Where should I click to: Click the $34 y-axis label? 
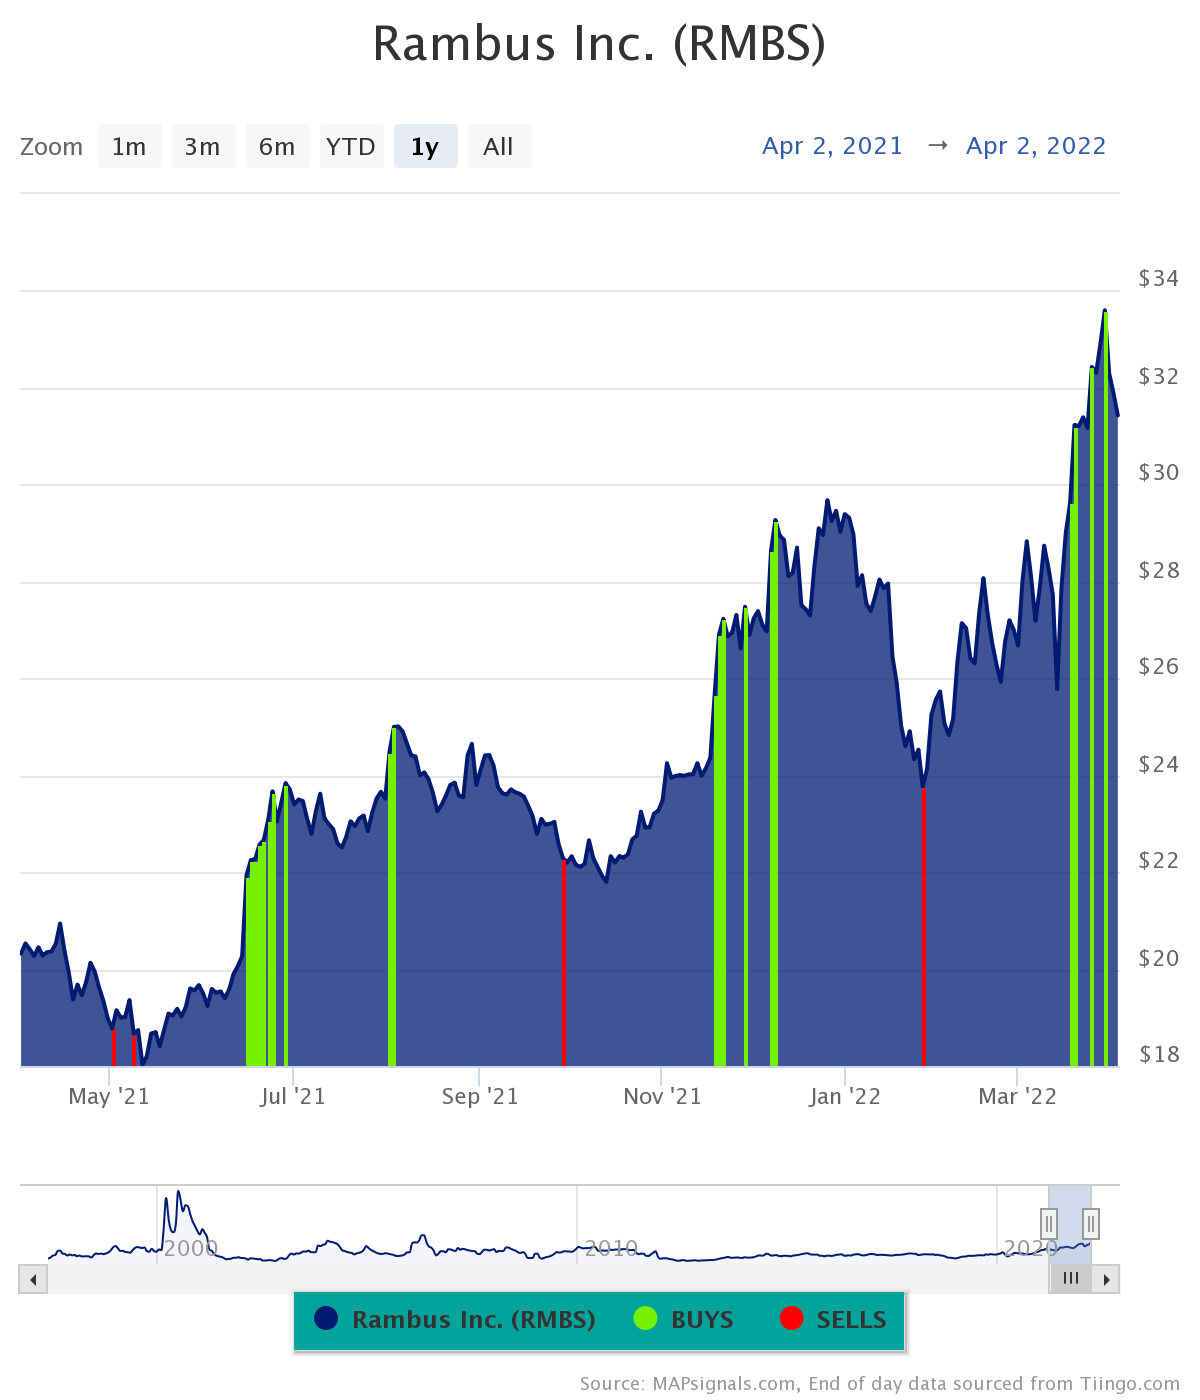tap(1159, 278)
